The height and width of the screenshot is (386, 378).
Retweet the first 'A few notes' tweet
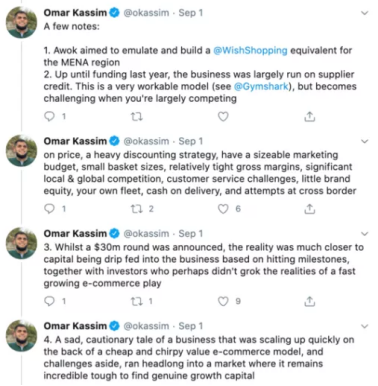(136, 117)
